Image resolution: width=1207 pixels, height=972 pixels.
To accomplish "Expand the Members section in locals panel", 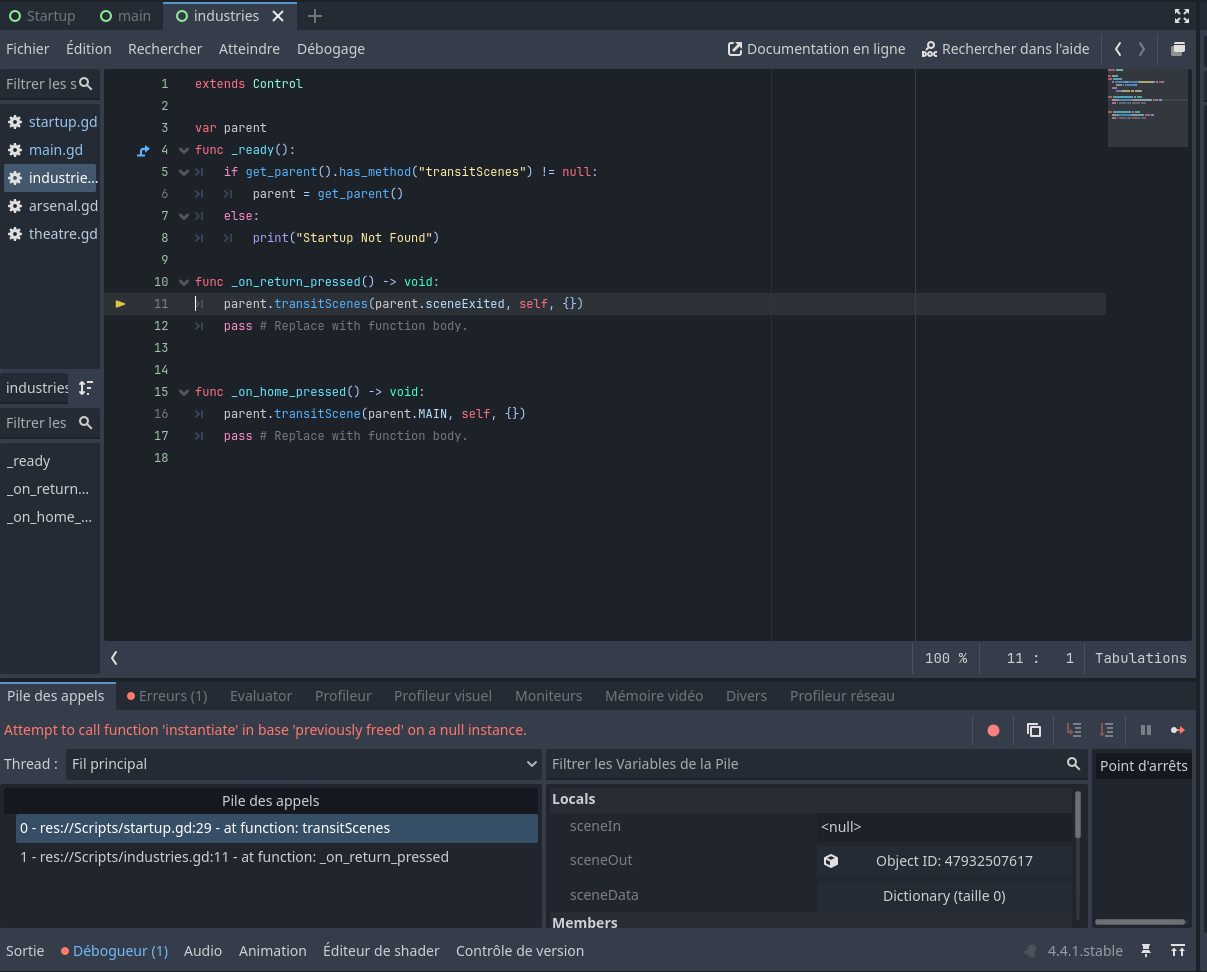I will click(585, 922).
